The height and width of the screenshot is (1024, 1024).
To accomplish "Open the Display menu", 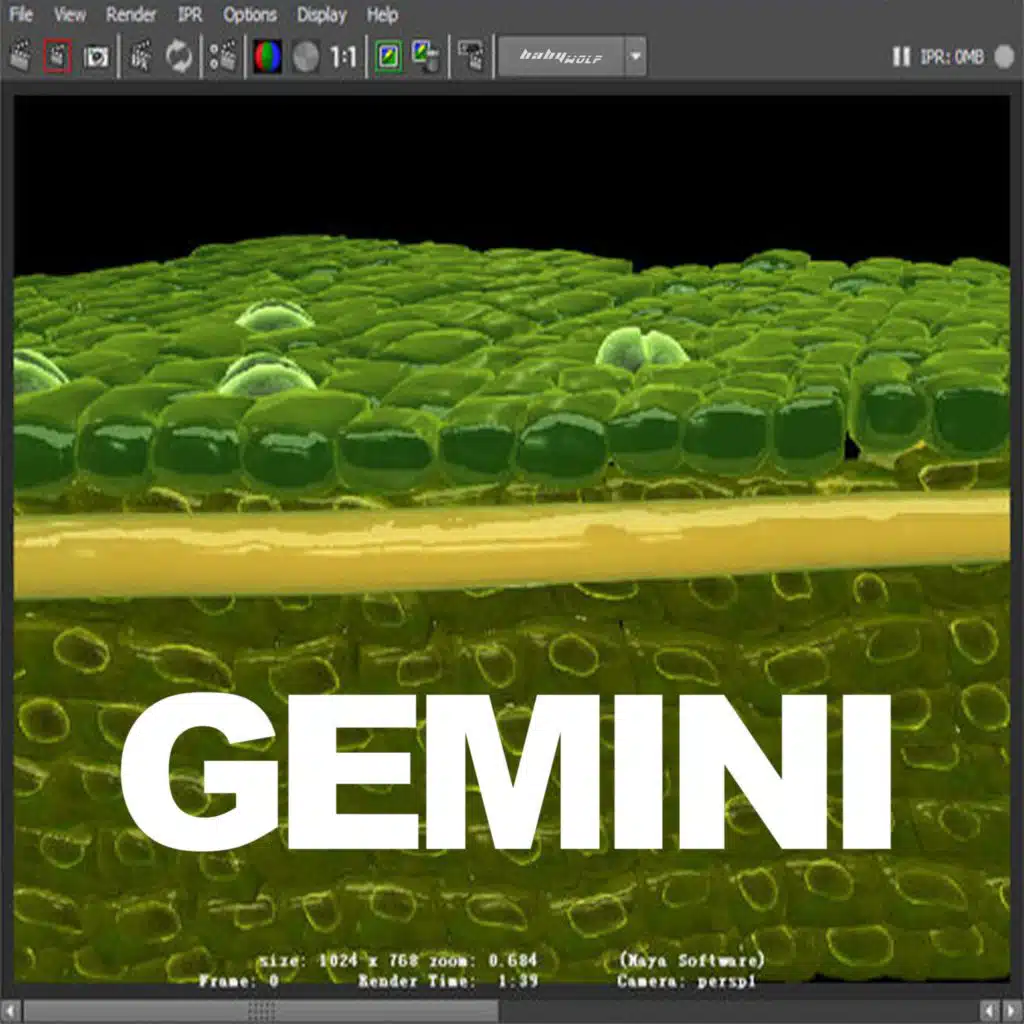I will (x=321, y=15).
